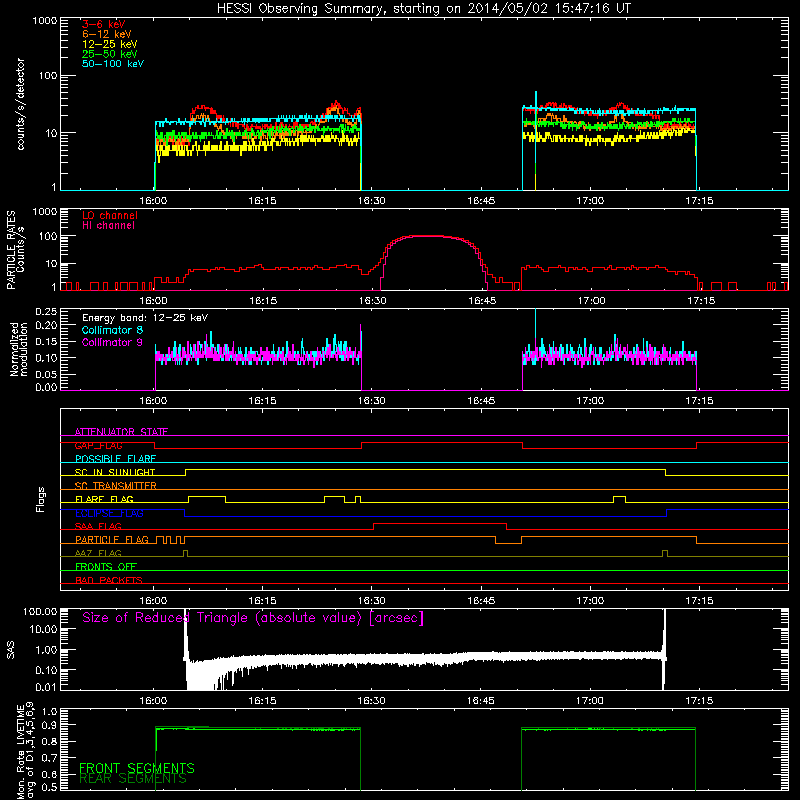Click the HI channel legend label
The width and height of the screenshot is (800, 800).
click(x=108, y=226)
